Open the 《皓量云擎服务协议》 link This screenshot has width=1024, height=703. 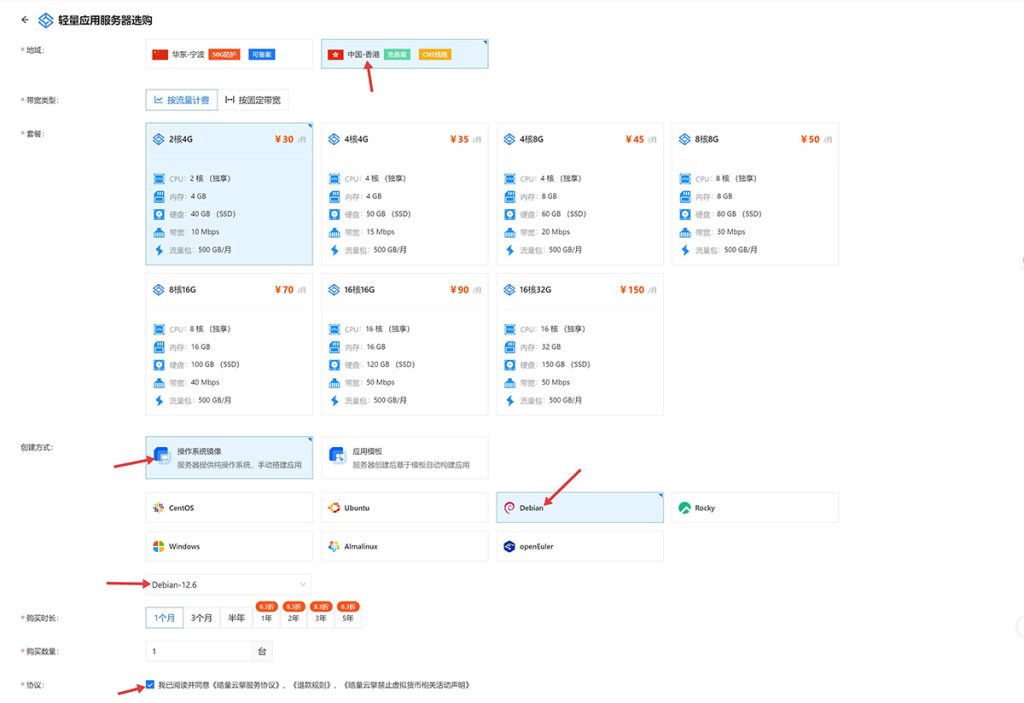pos(248,685)
